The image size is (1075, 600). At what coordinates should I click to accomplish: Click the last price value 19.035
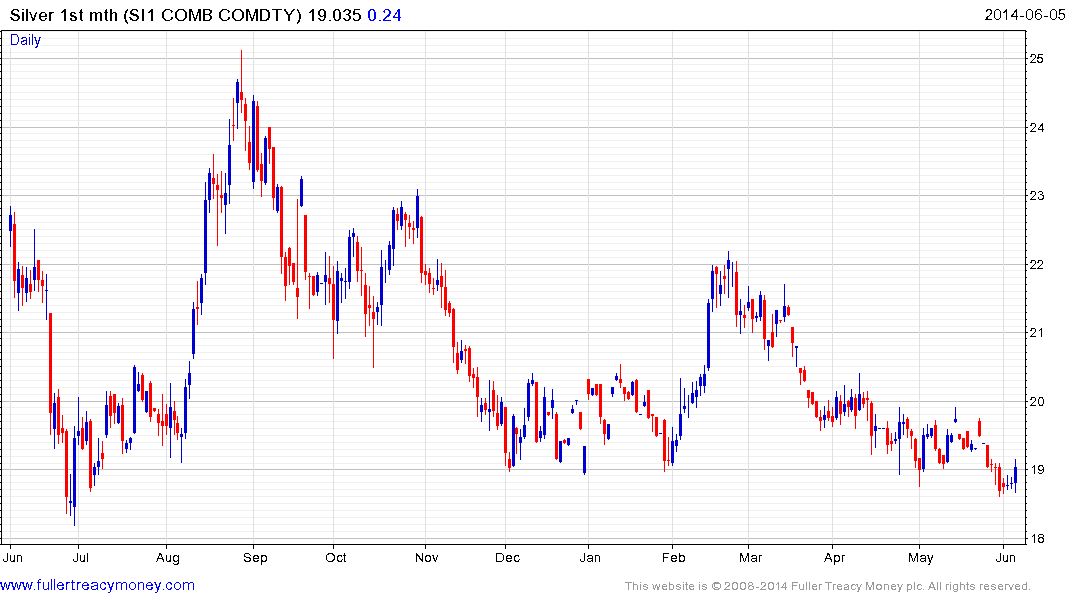point(336,15)
